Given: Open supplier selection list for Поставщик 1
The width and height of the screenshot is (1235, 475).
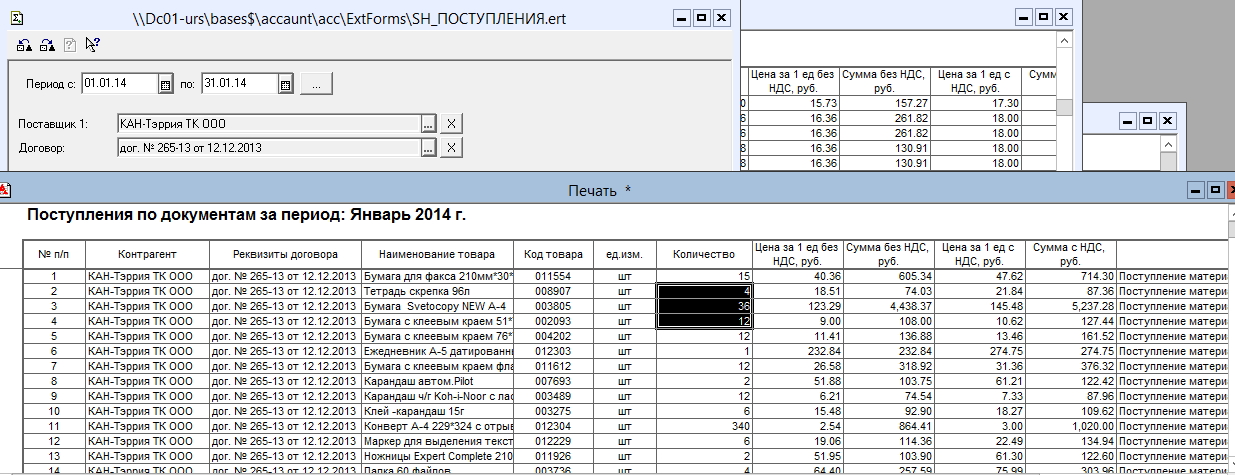Looking at the screenshot, I should 428,123.
